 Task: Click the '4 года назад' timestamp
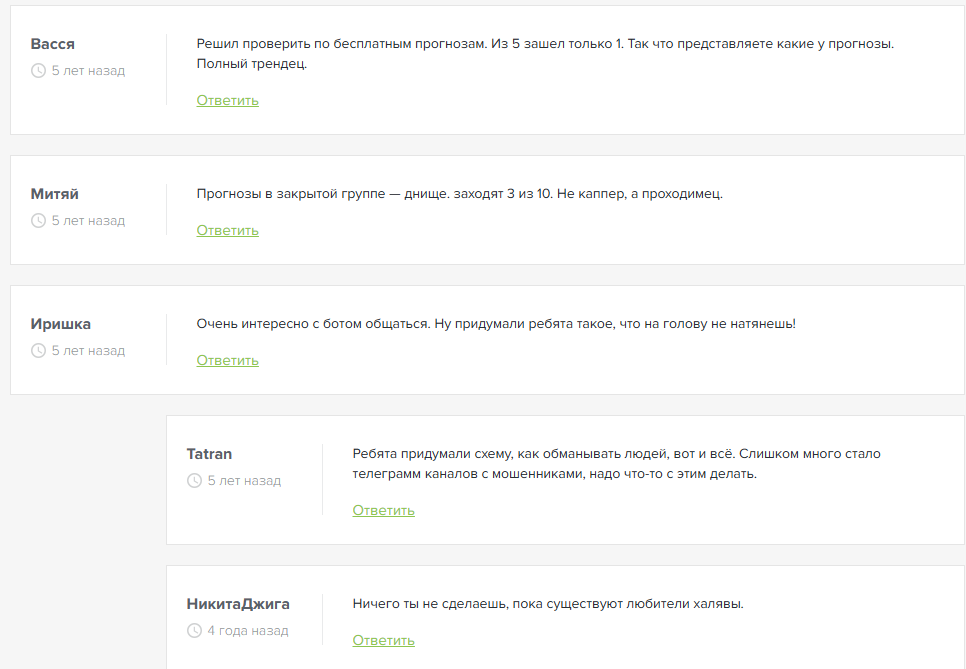248,631
